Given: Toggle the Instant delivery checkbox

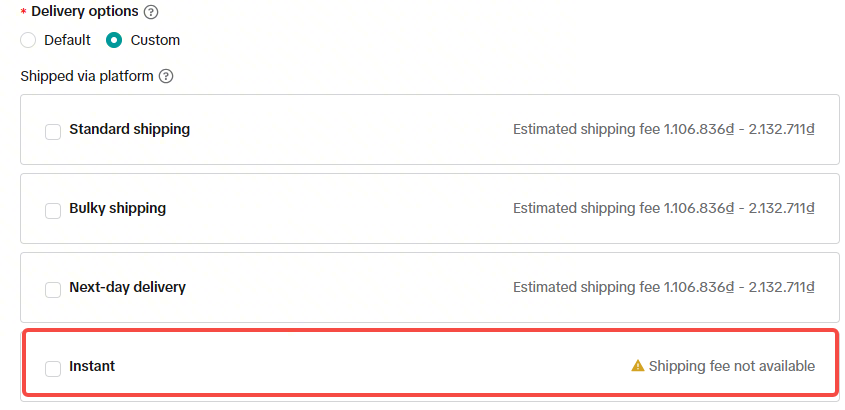Looking at the screenshot, I should coord(53,368).
